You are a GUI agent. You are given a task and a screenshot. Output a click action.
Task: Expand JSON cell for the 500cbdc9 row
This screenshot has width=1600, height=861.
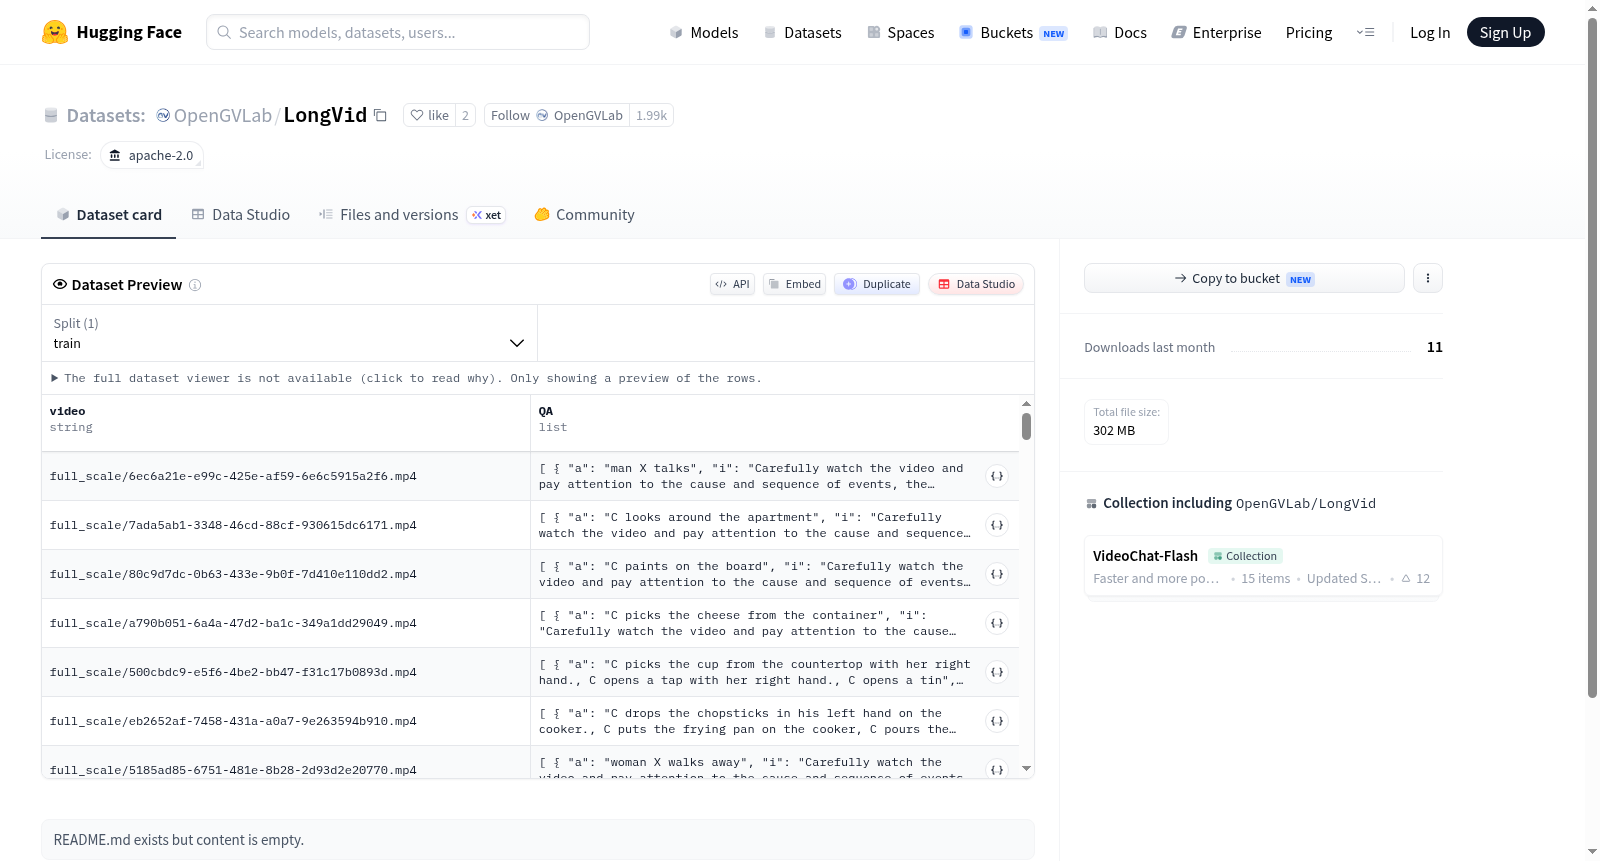[x=997, y=672]
